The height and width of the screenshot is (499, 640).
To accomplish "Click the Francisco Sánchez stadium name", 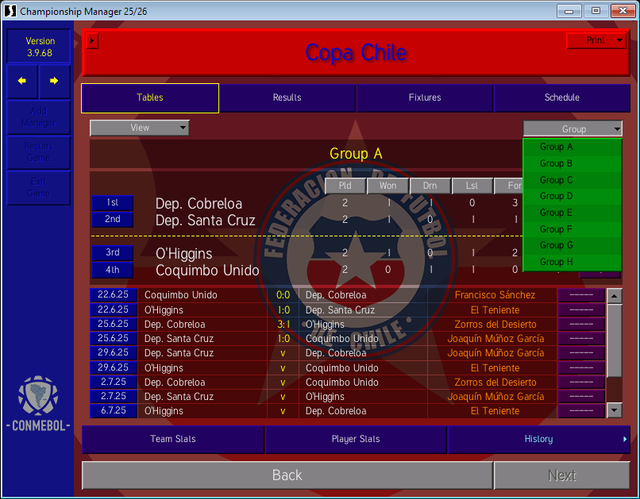I will [x=495, y=295].
